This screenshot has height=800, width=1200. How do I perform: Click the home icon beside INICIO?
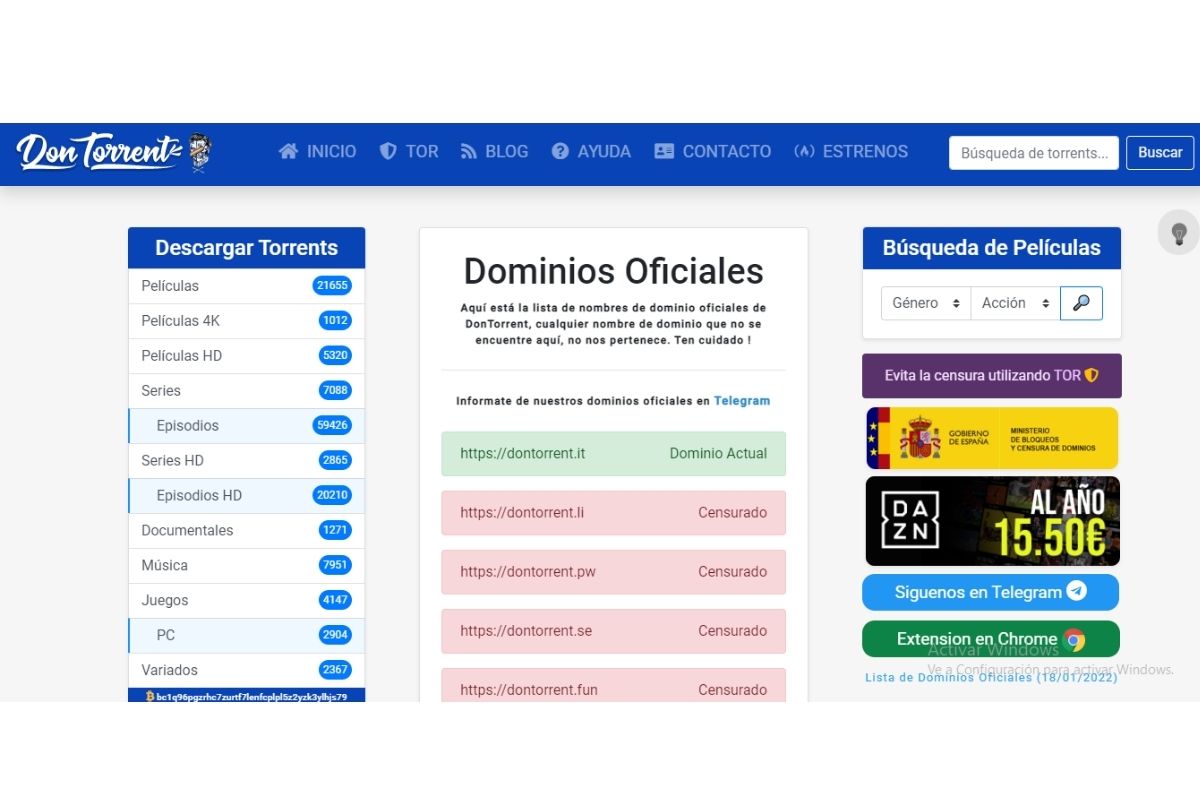click(x=288, y=152)
